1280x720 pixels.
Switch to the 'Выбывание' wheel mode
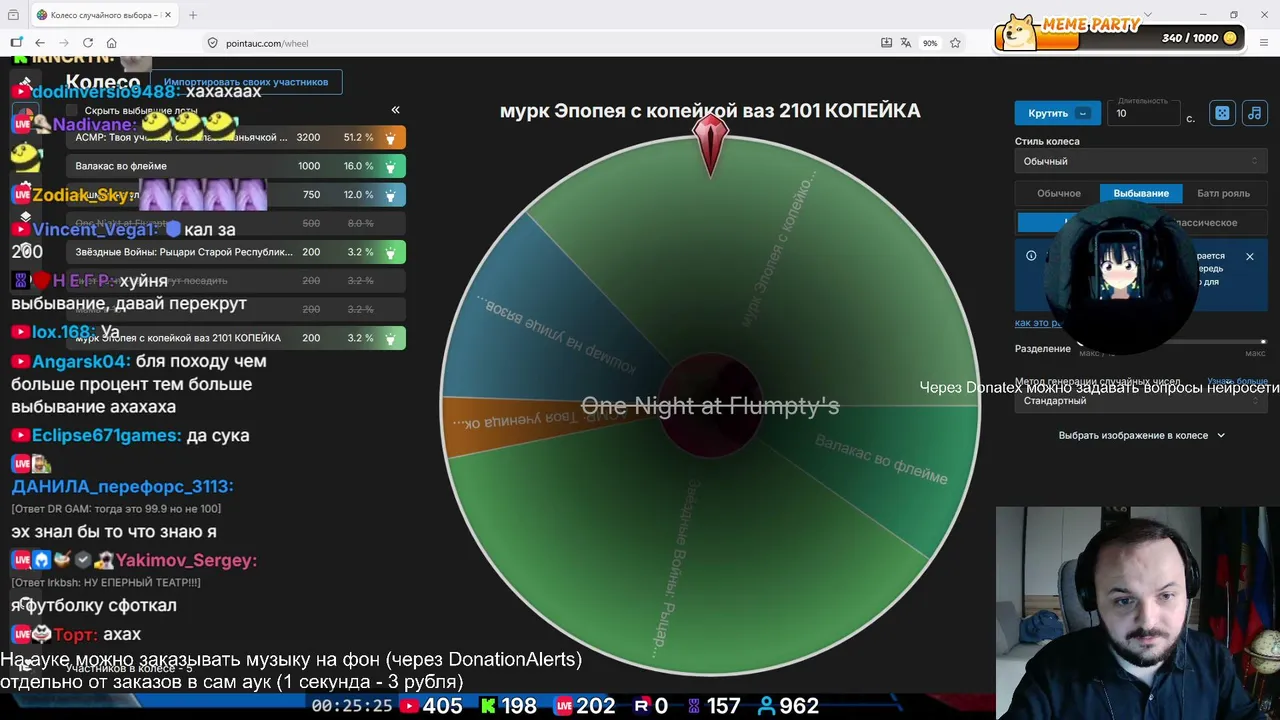pos(1141,193)
